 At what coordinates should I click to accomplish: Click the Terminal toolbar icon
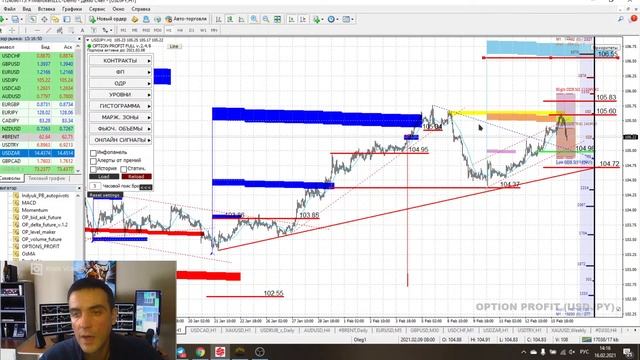tap(67, 19)
